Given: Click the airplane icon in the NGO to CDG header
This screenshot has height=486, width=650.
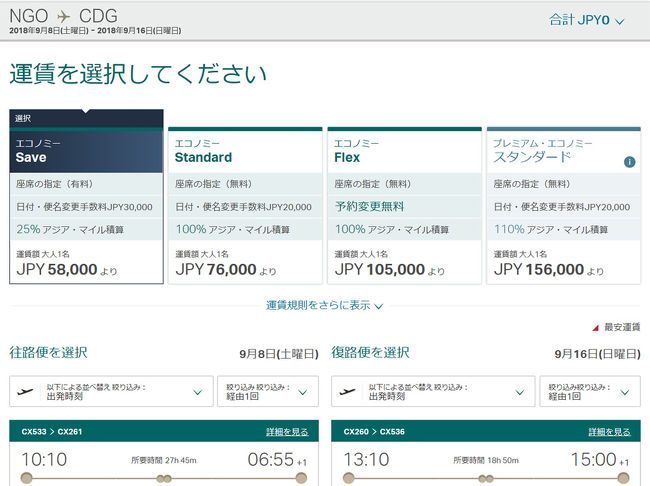Looking at the screenshot, I should (63, 17).
